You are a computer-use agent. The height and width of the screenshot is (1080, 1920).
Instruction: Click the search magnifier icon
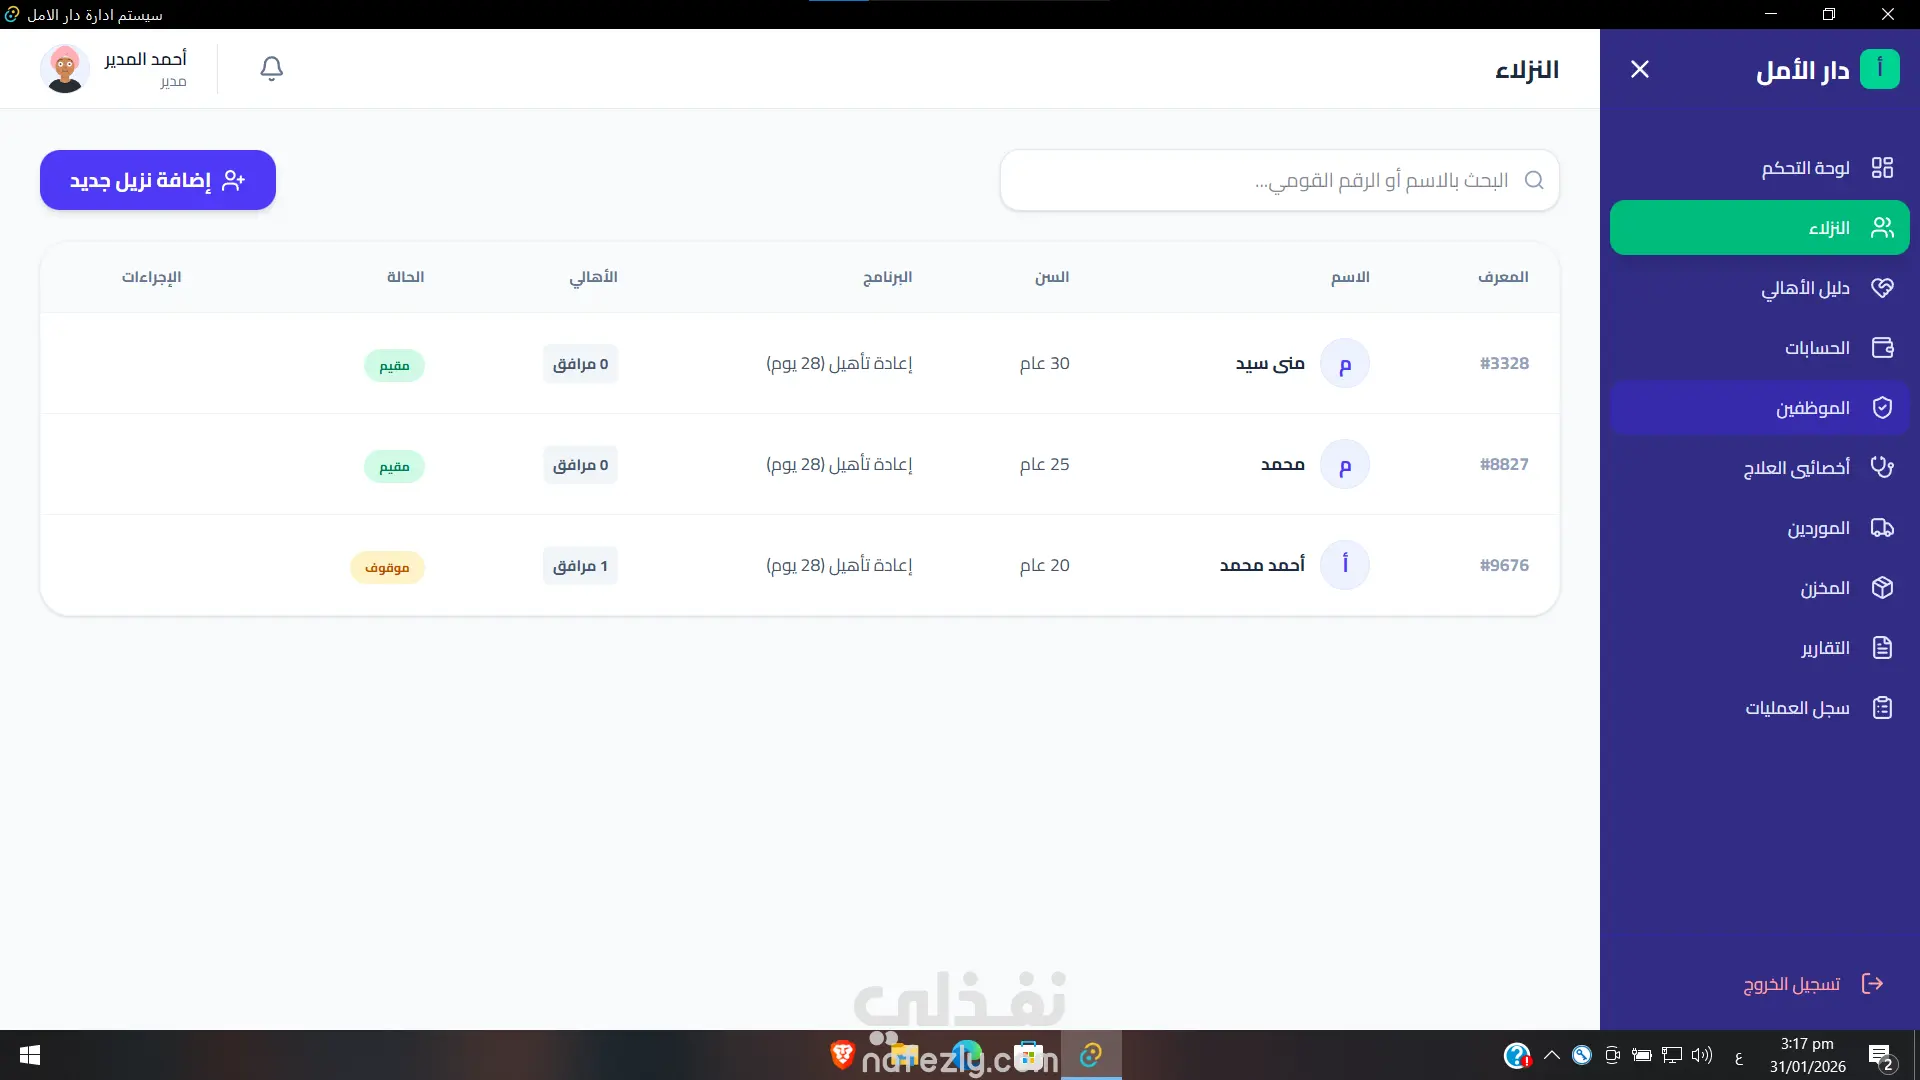point(1534,180)
